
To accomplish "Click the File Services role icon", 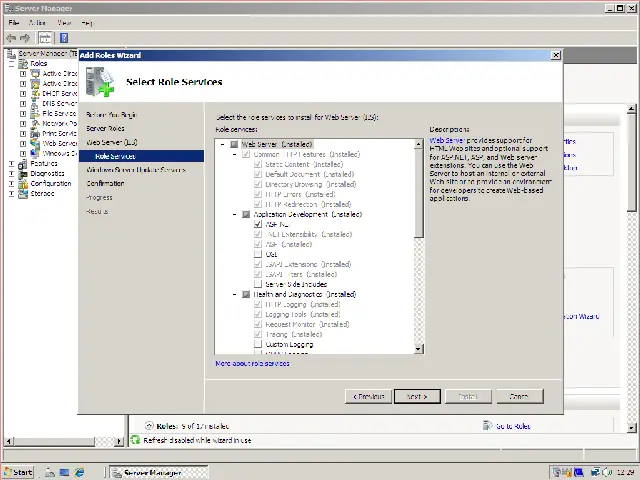I will pyautogui.click(x=36, y=113).
